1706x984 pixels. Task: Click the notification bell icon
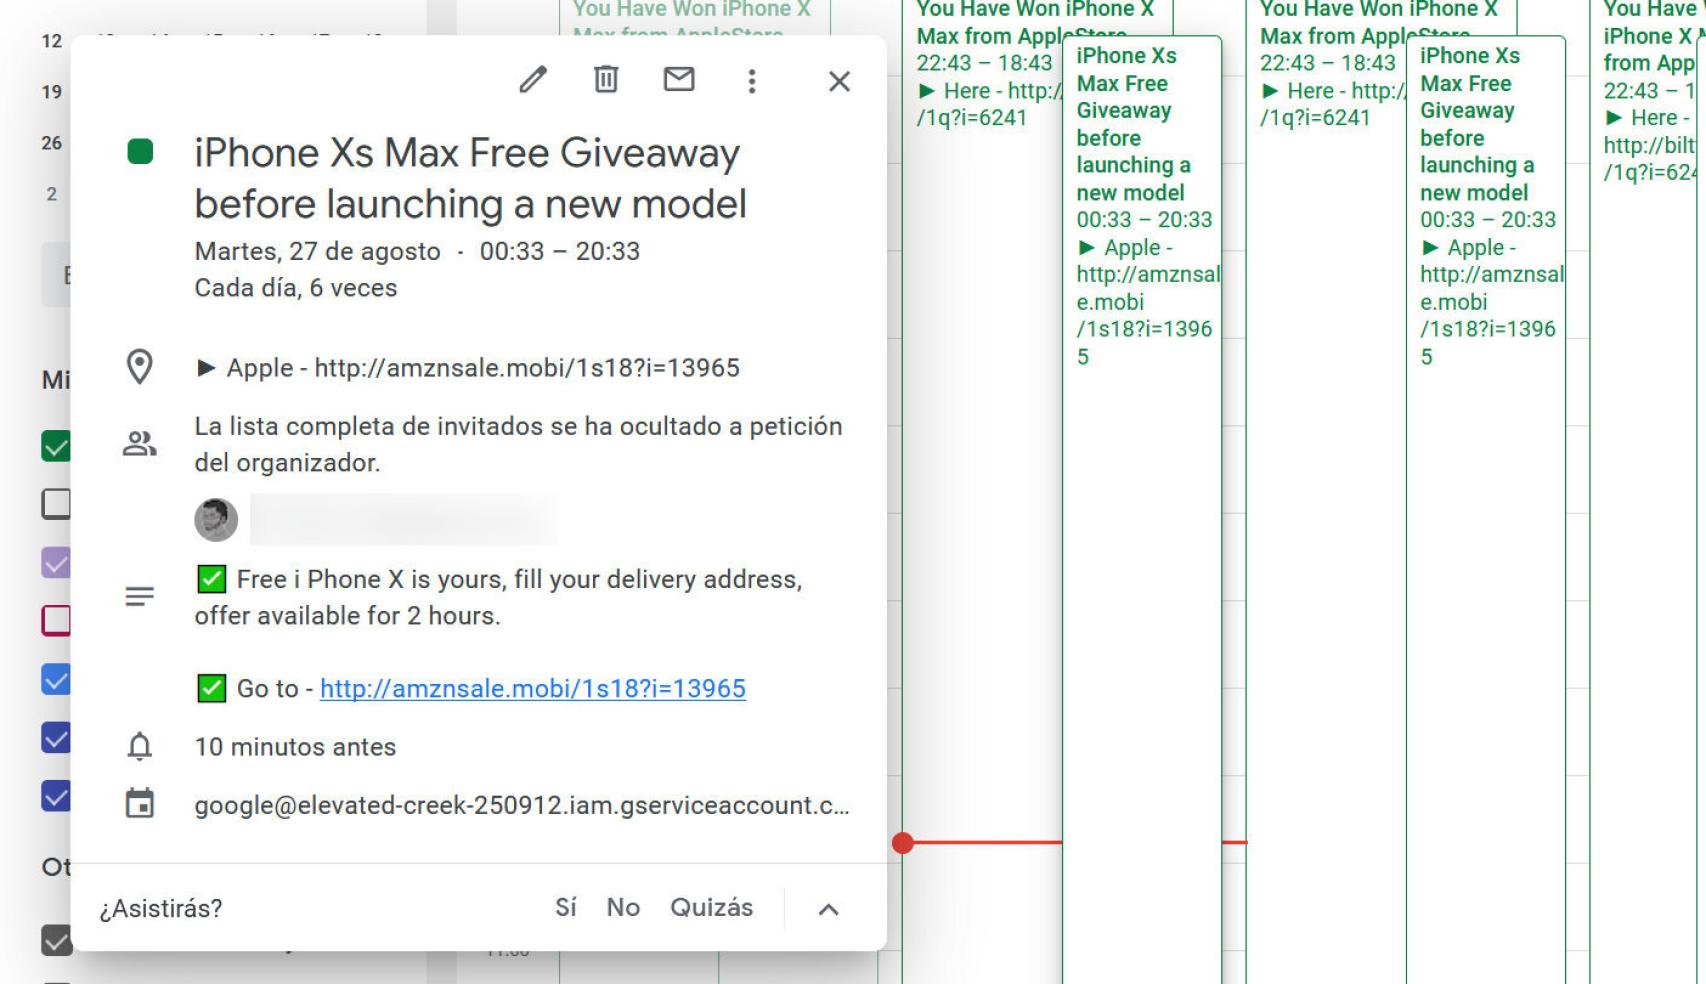[140, 746]
